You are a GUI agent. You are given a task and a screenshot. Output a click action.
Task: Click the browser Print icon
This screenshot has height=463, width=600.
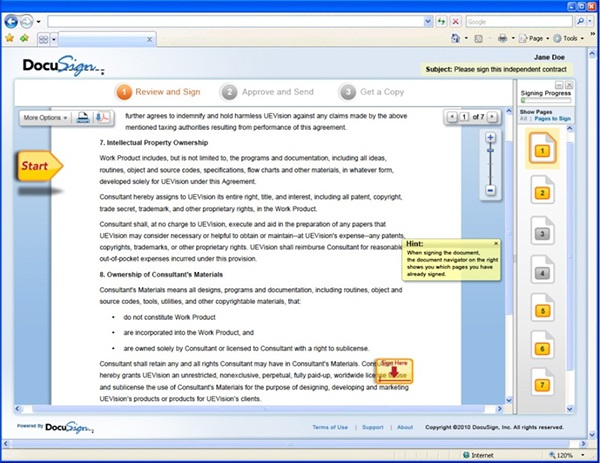point(502,38)
